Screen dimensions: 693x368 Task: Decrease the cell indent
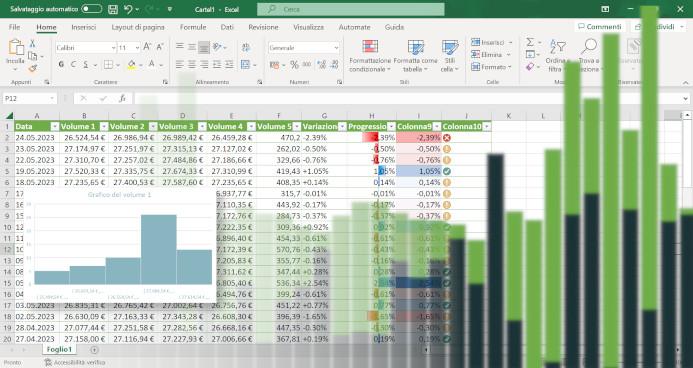[217, 64]
